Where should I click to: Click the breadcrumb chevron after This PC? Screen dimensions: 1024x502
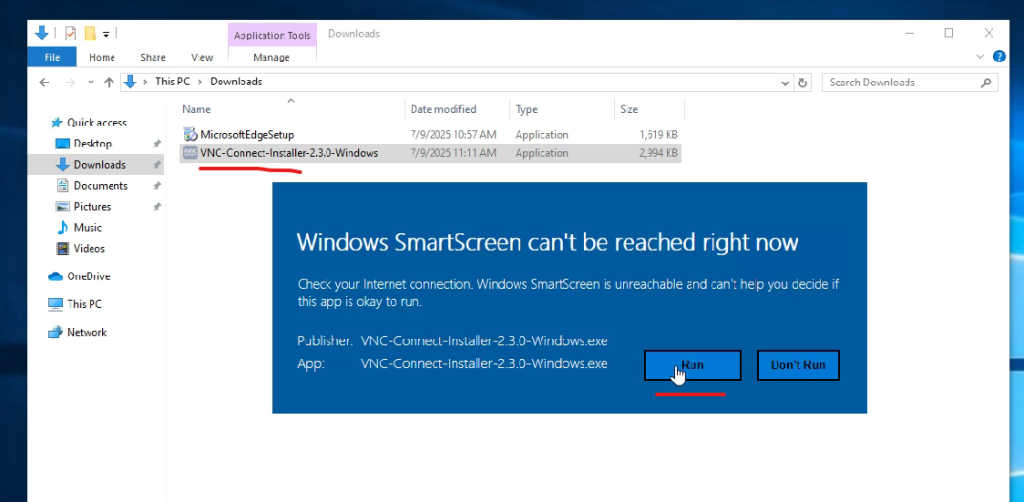point(200,82)
